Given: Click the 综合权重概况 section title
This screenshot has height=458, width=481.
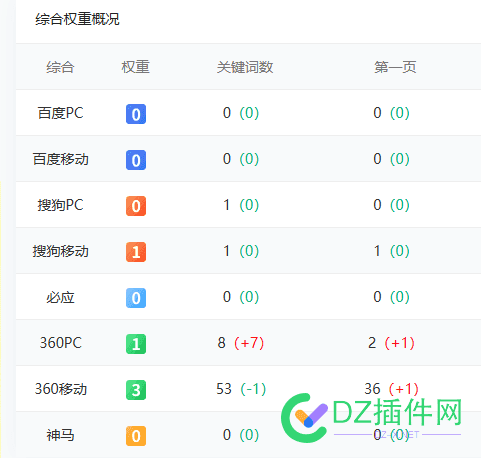Looking at the screenshot, I should click(77, 19).
